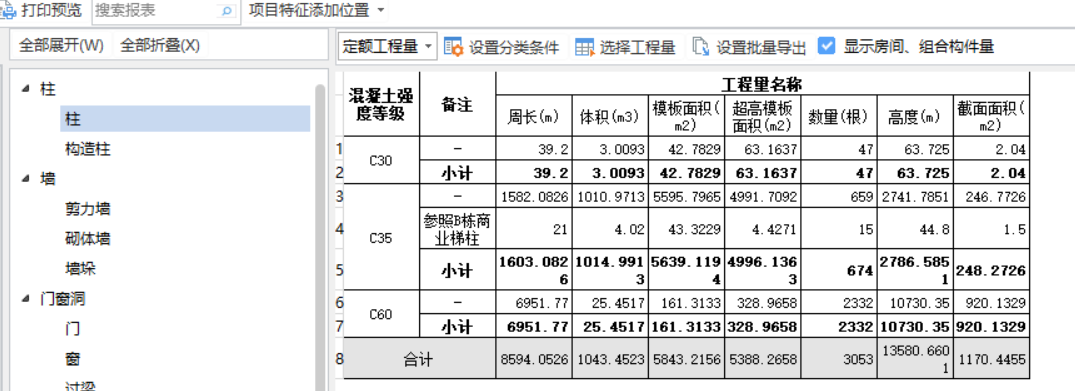
Task: Click 设置批量导出 label
Action: click(761, 47)
